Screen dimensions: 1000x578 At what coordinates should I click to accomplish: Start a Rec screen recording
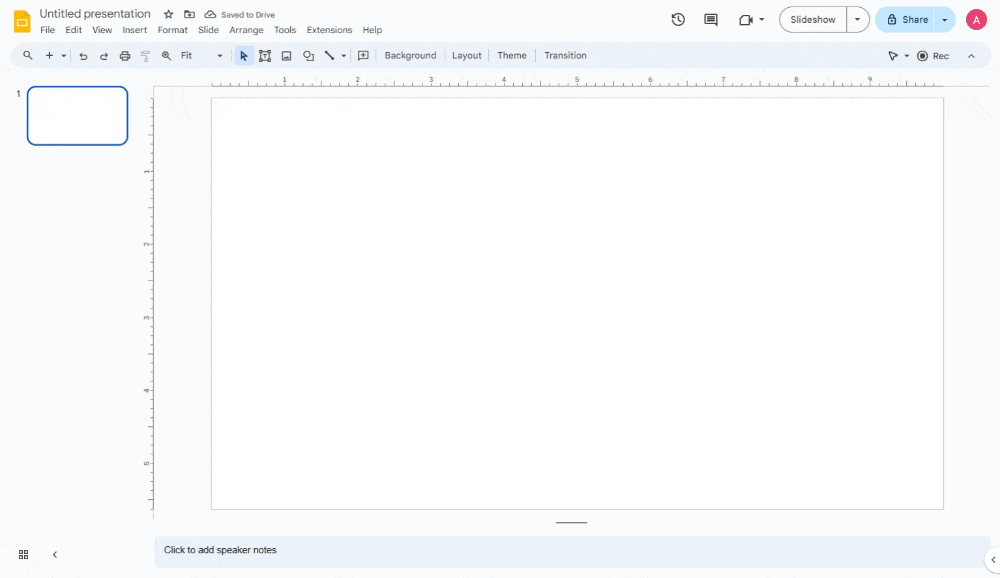933,55
